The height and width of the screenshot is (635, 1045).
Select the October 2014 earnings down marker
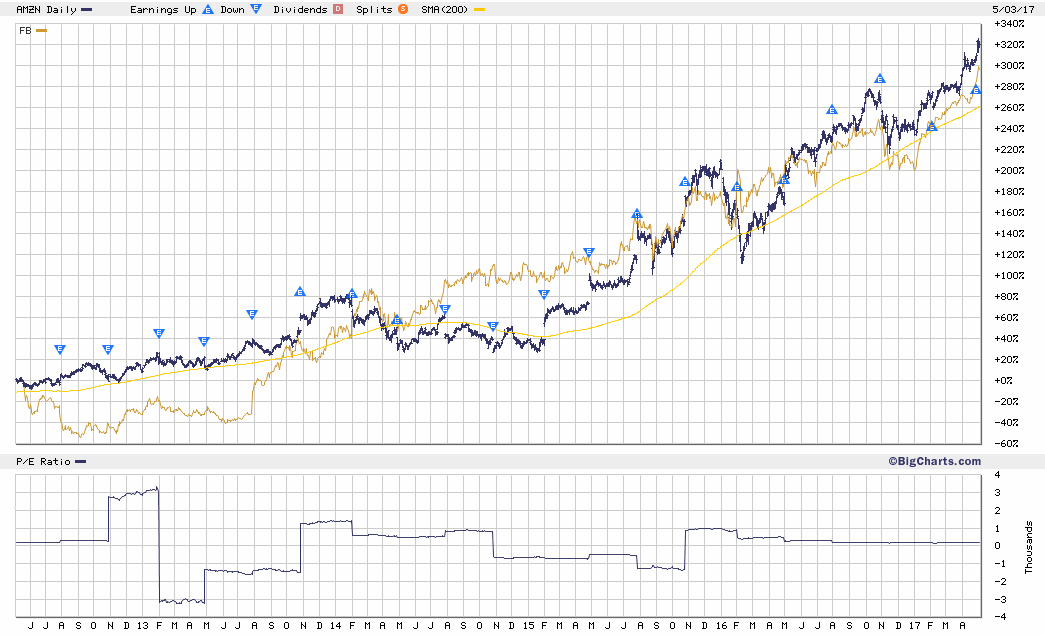pyautogui.click(x=493, y=326)
